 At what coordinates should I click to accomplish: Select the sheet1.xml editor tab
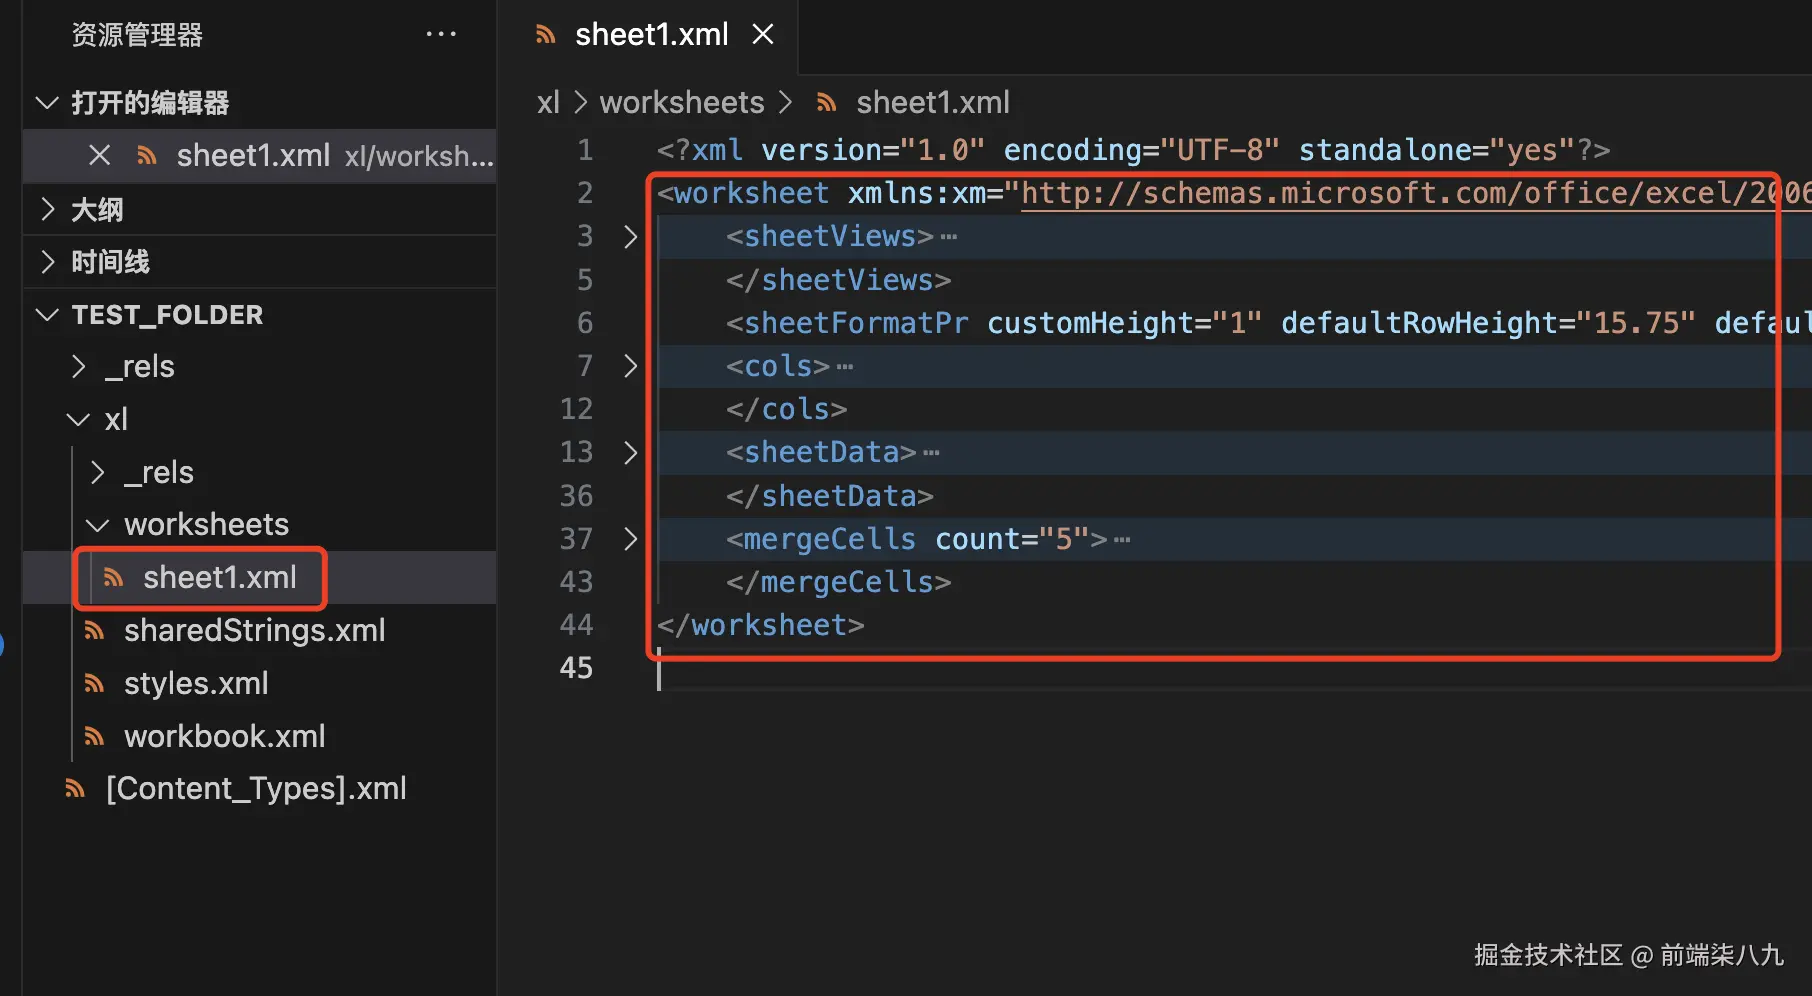[651, 35]
